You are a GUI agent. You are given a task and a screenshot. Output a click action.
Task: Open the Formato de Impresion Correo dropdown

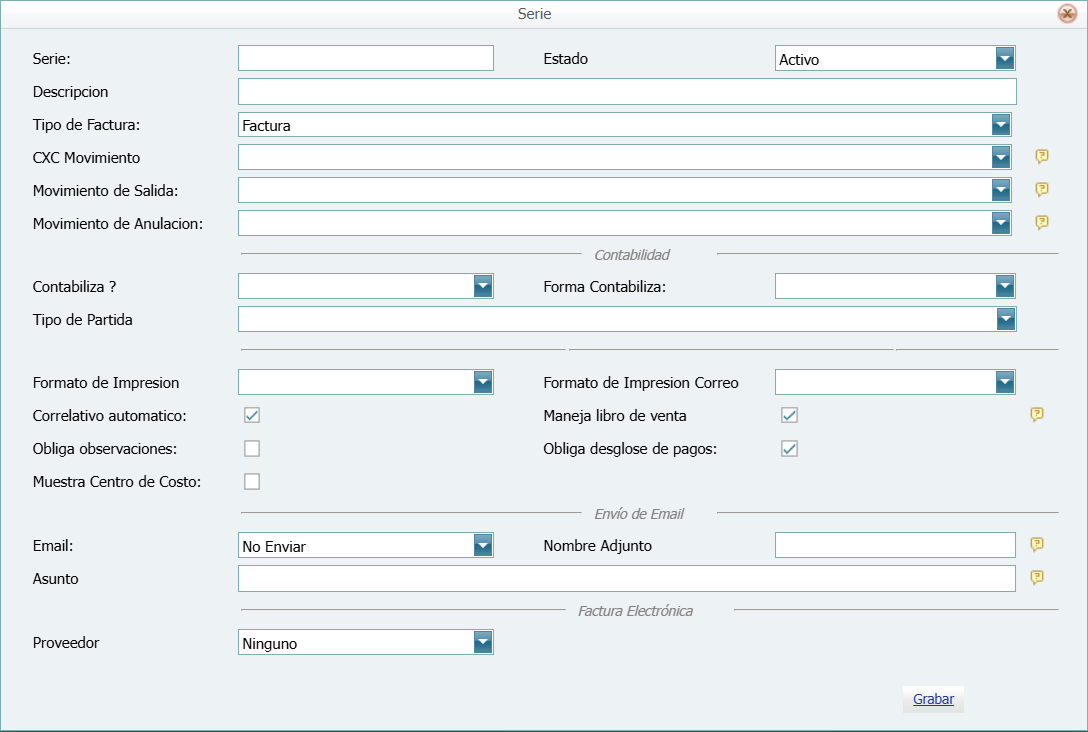point(1004,382)
